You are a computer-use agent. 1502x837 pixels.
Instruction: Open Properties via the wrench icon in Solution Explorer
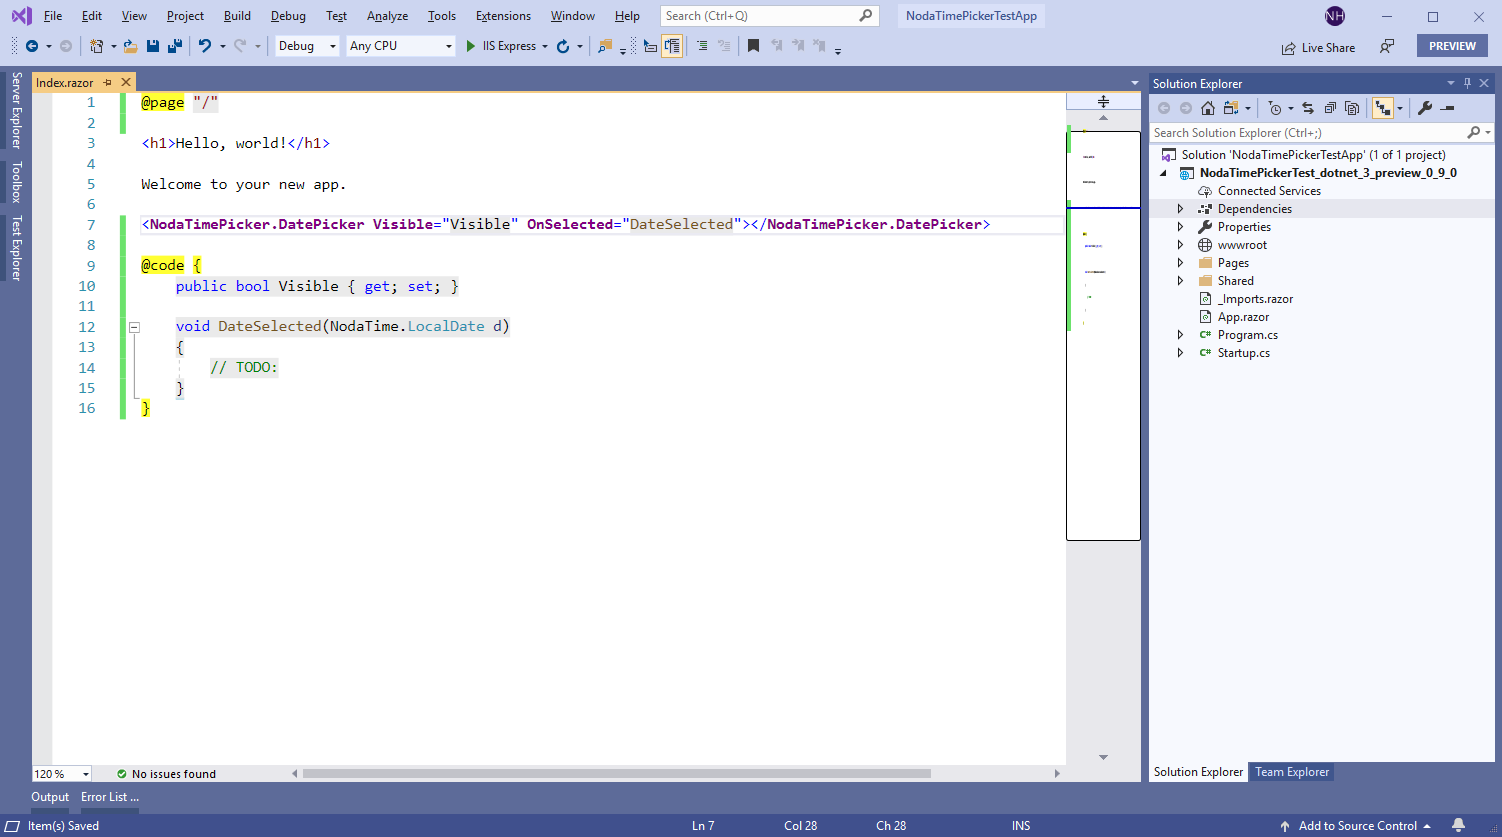tap(1424, 108)
